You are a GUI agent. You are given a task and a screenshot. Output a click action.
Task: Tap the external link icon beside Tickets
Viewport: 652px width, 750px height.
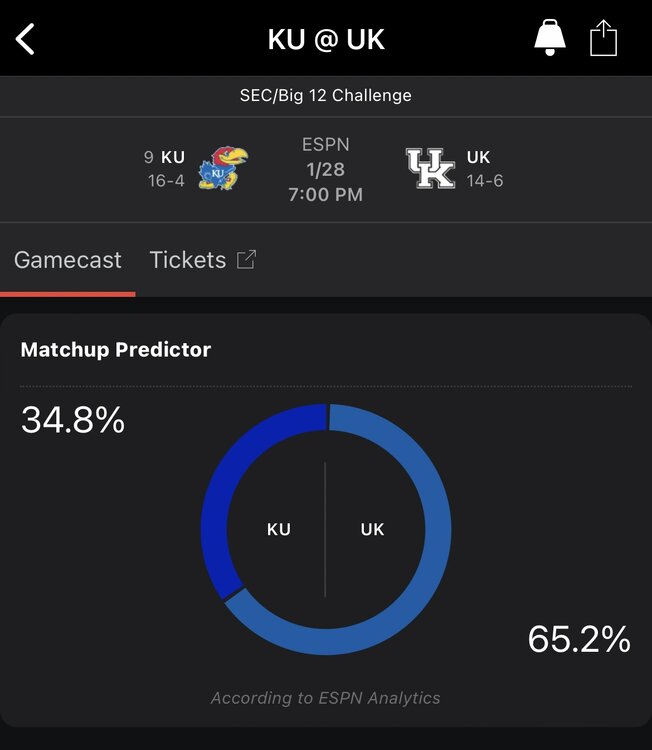click(246, 259)
